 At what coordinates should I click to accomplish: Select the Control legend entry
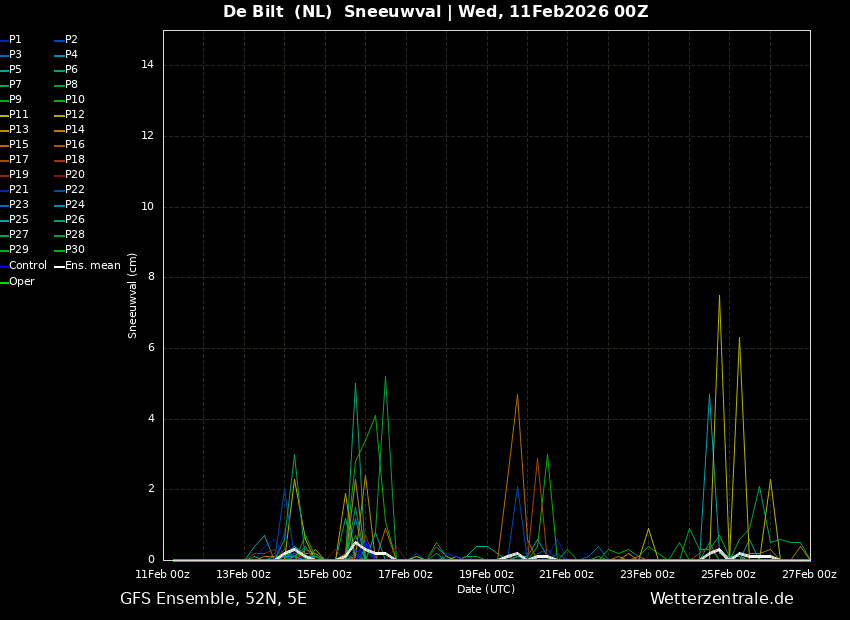pyautogui.click(x=27, y=266)
